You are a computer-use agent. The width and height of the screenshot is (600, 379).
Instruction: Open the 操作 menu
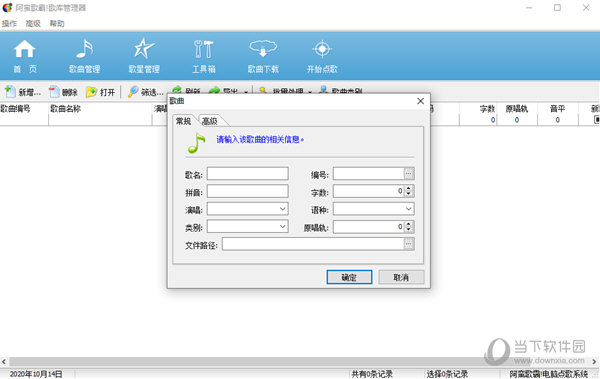tap(9, 23)
